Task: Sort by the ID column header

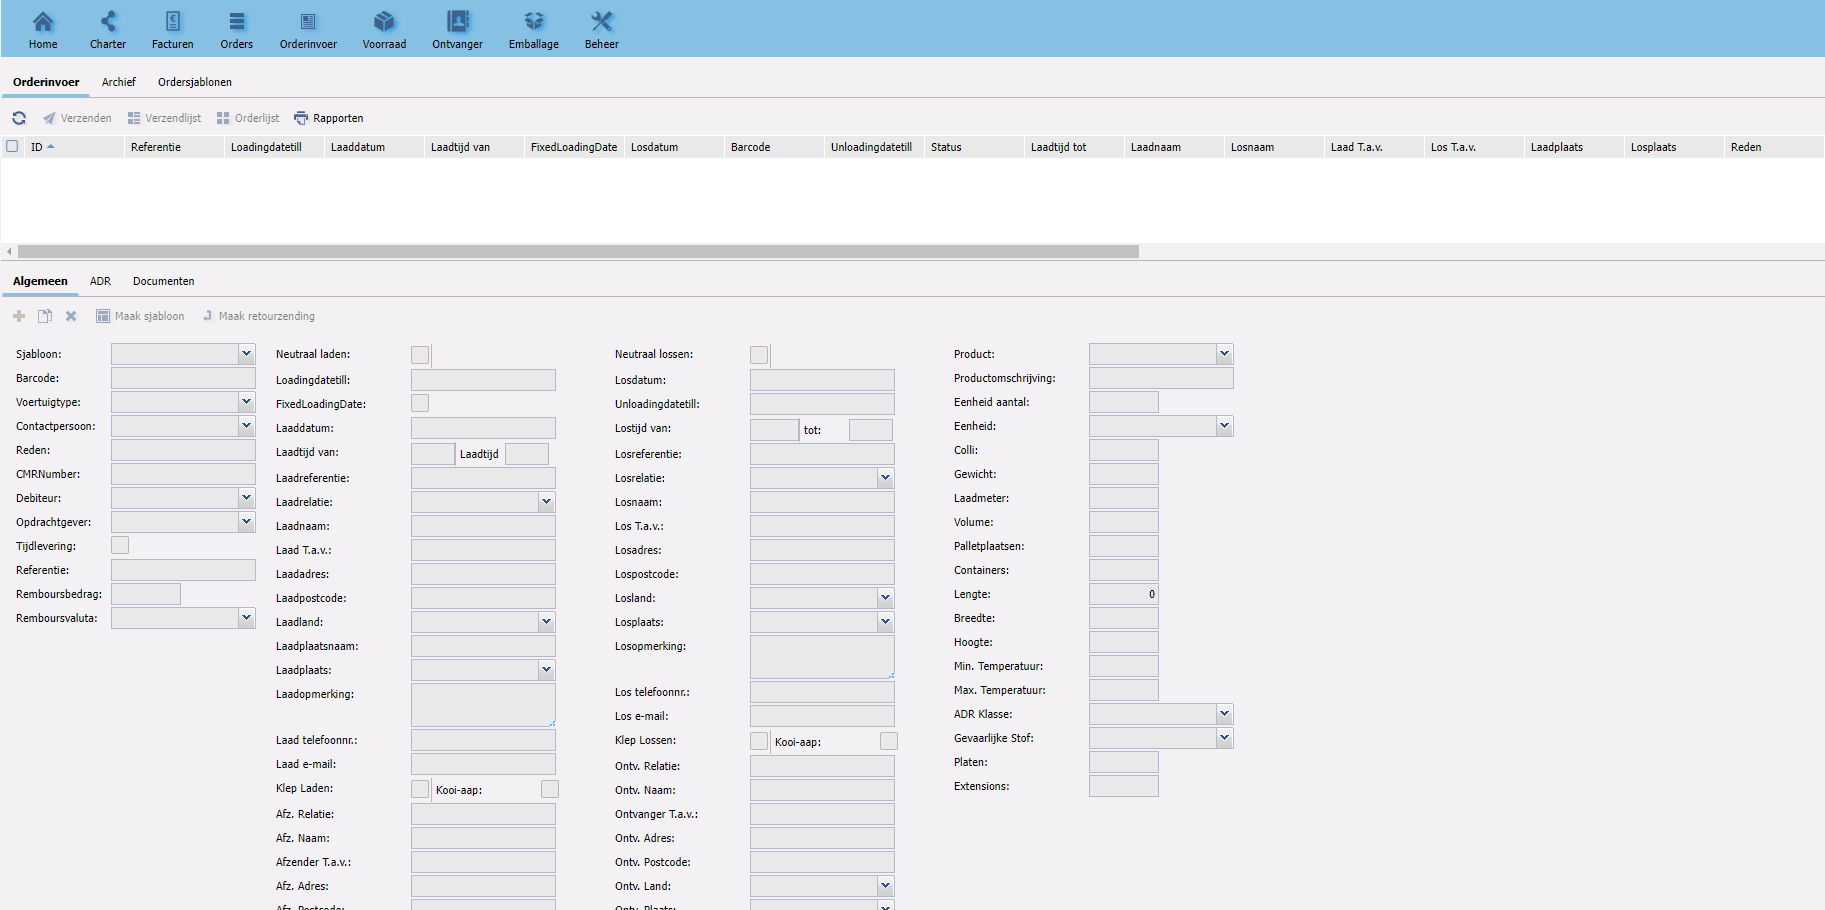Action: tap(74, 147)
